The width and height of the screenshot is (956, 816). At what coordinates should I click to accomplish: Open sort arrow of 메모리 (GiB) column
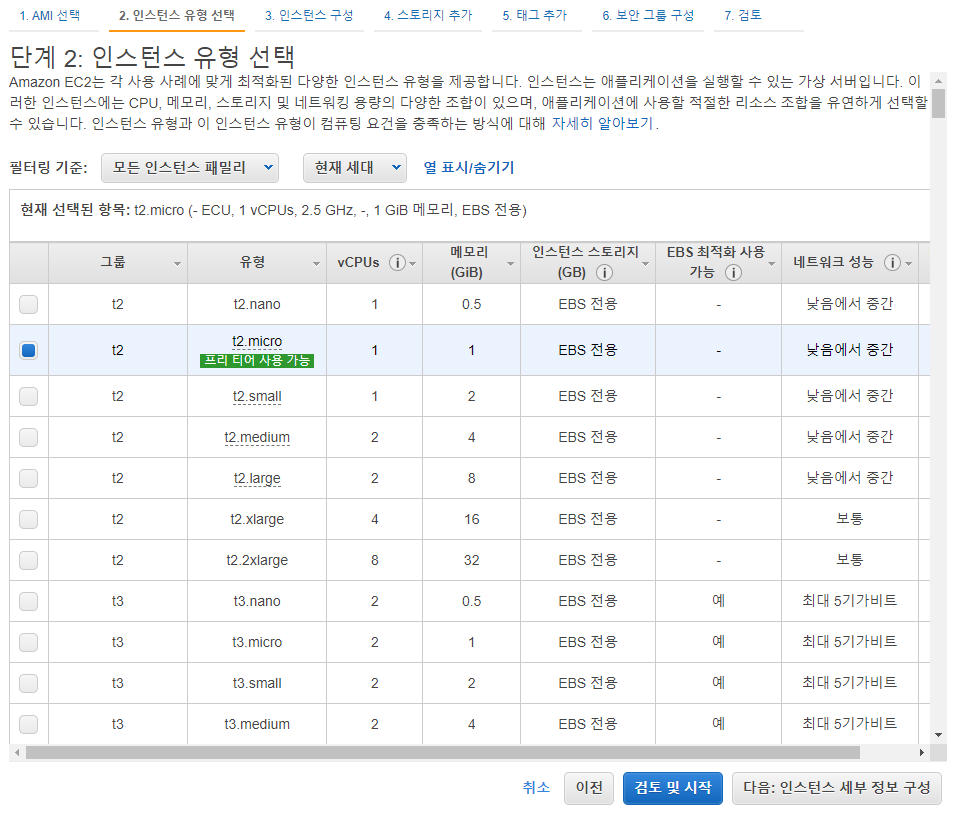pos(511,263)
